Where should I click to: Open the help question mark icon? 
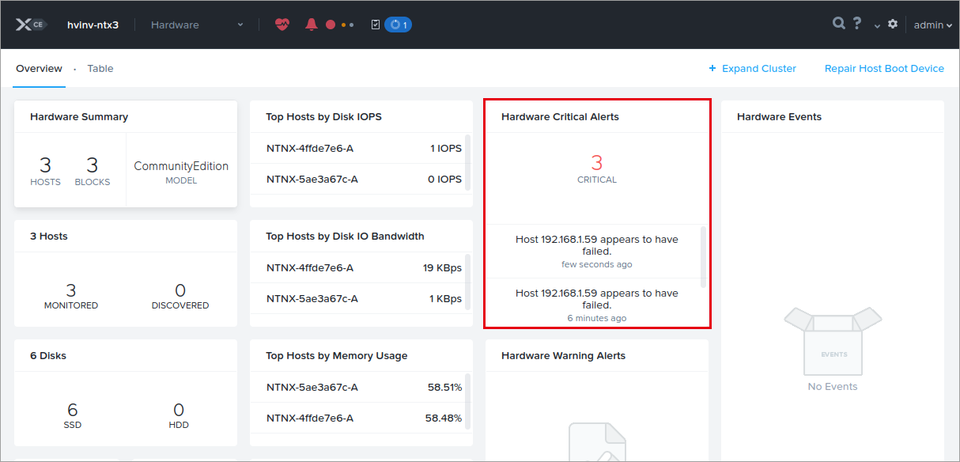click(x=857, y=24)
